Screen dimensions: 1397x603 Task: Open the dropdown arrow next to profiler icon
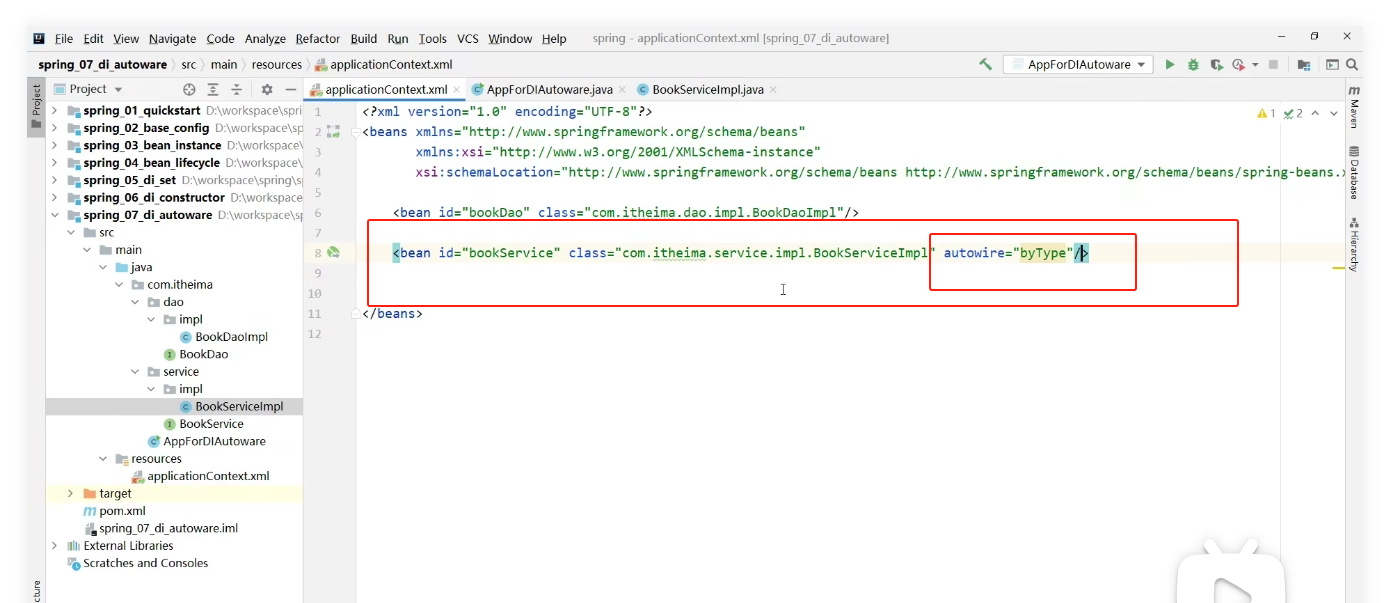(x=1254, y=64)
